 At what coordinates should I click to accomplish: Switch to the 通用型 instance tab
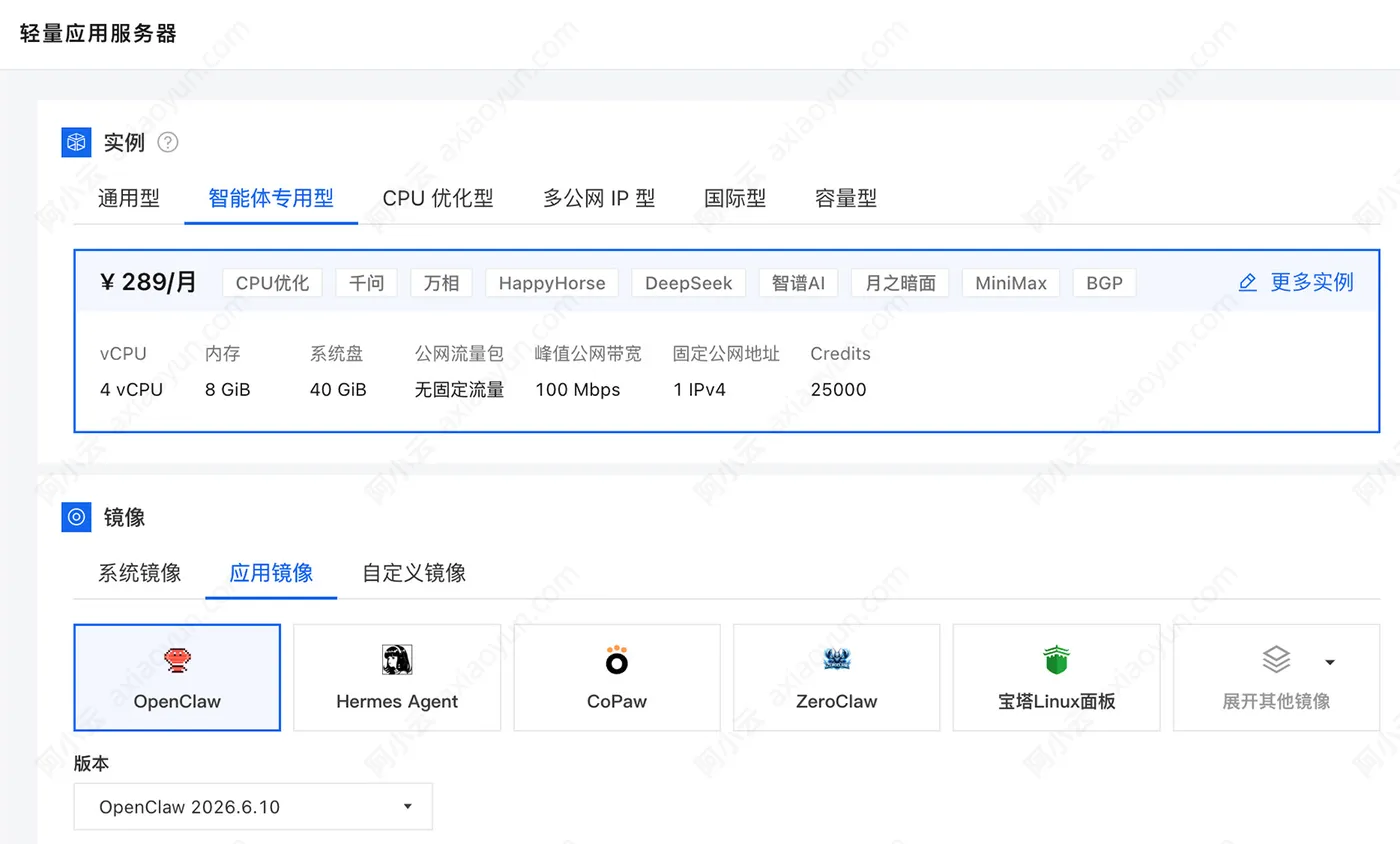pyautogui.click(x=129, y=198)
